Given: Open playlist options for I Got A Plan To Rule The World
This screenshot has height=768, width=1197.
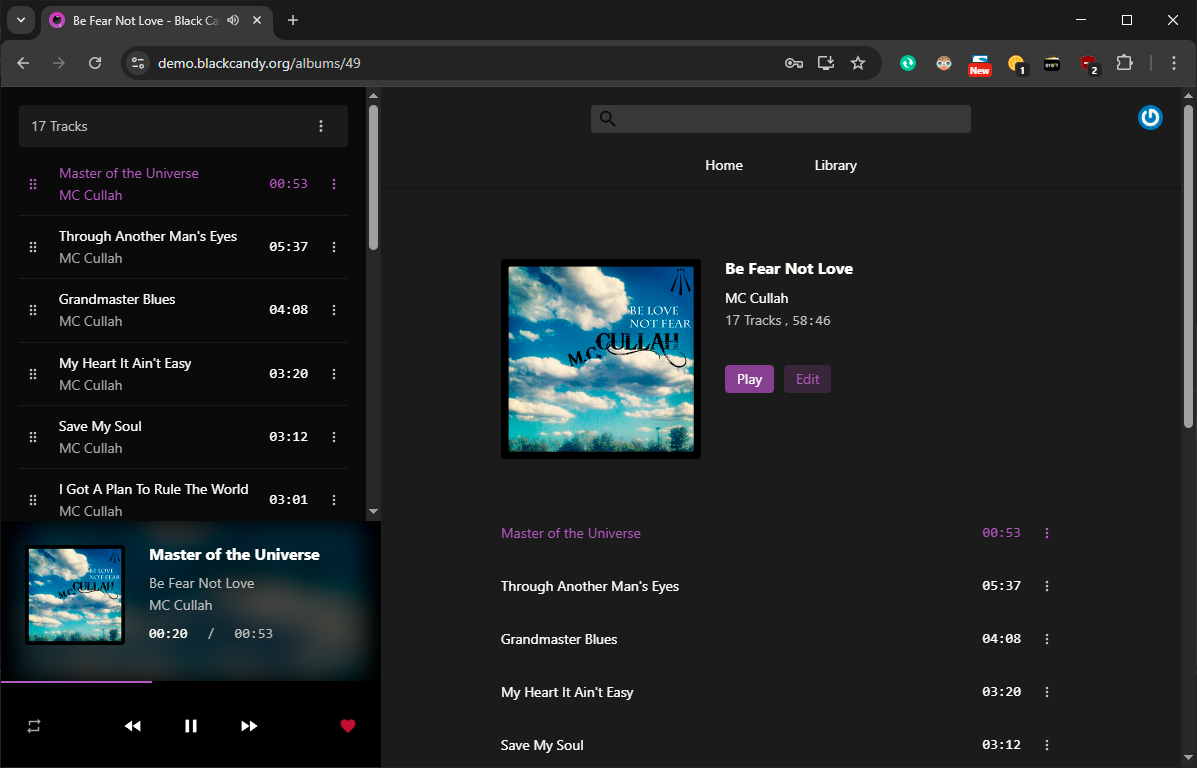Looking at the screenshot, I should click(334, 500).
